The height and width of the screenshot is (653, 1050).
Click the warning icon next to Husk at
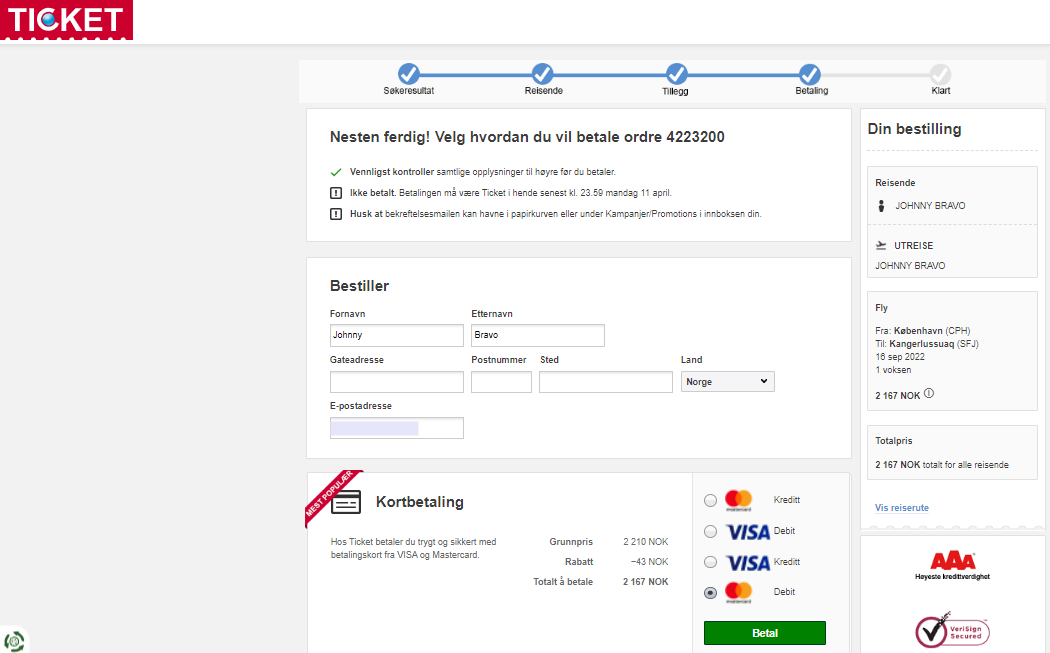tap(336, 214)
